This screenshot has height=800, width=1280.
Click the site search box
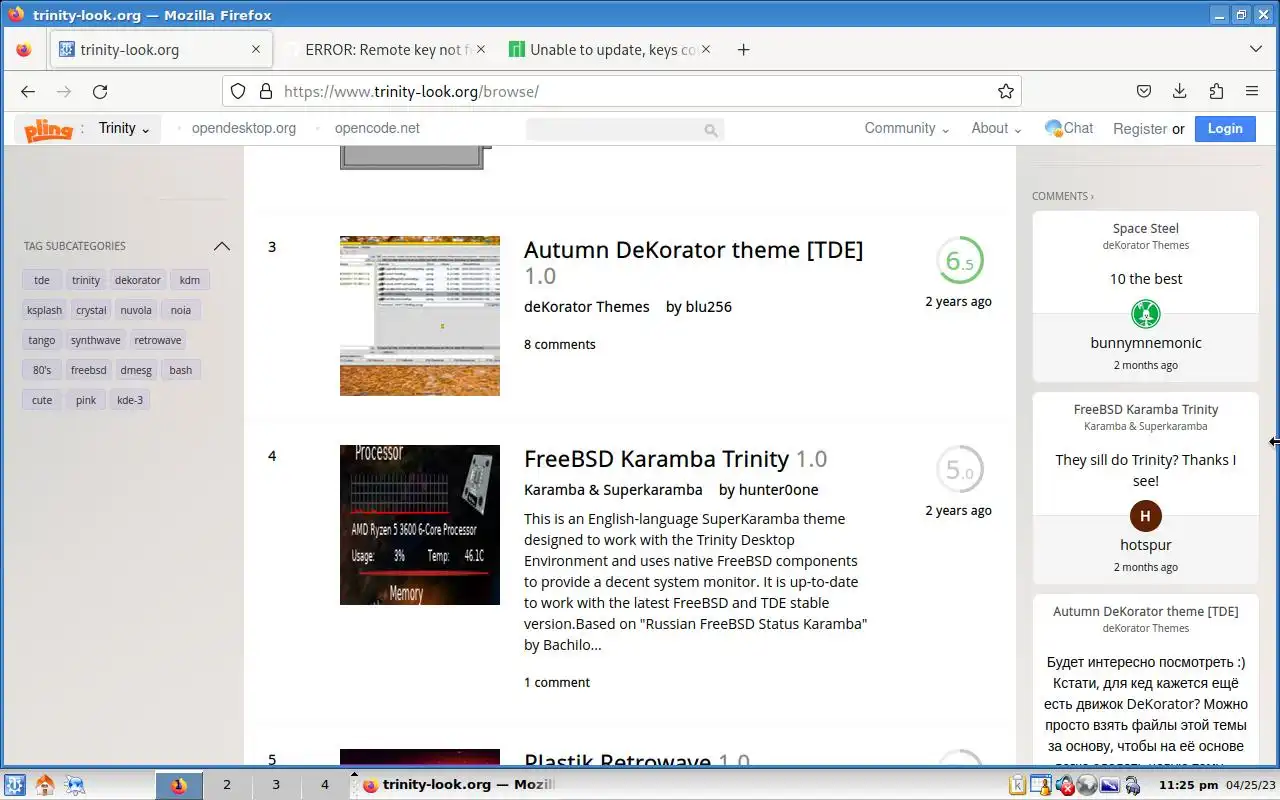tap(625, 129)
